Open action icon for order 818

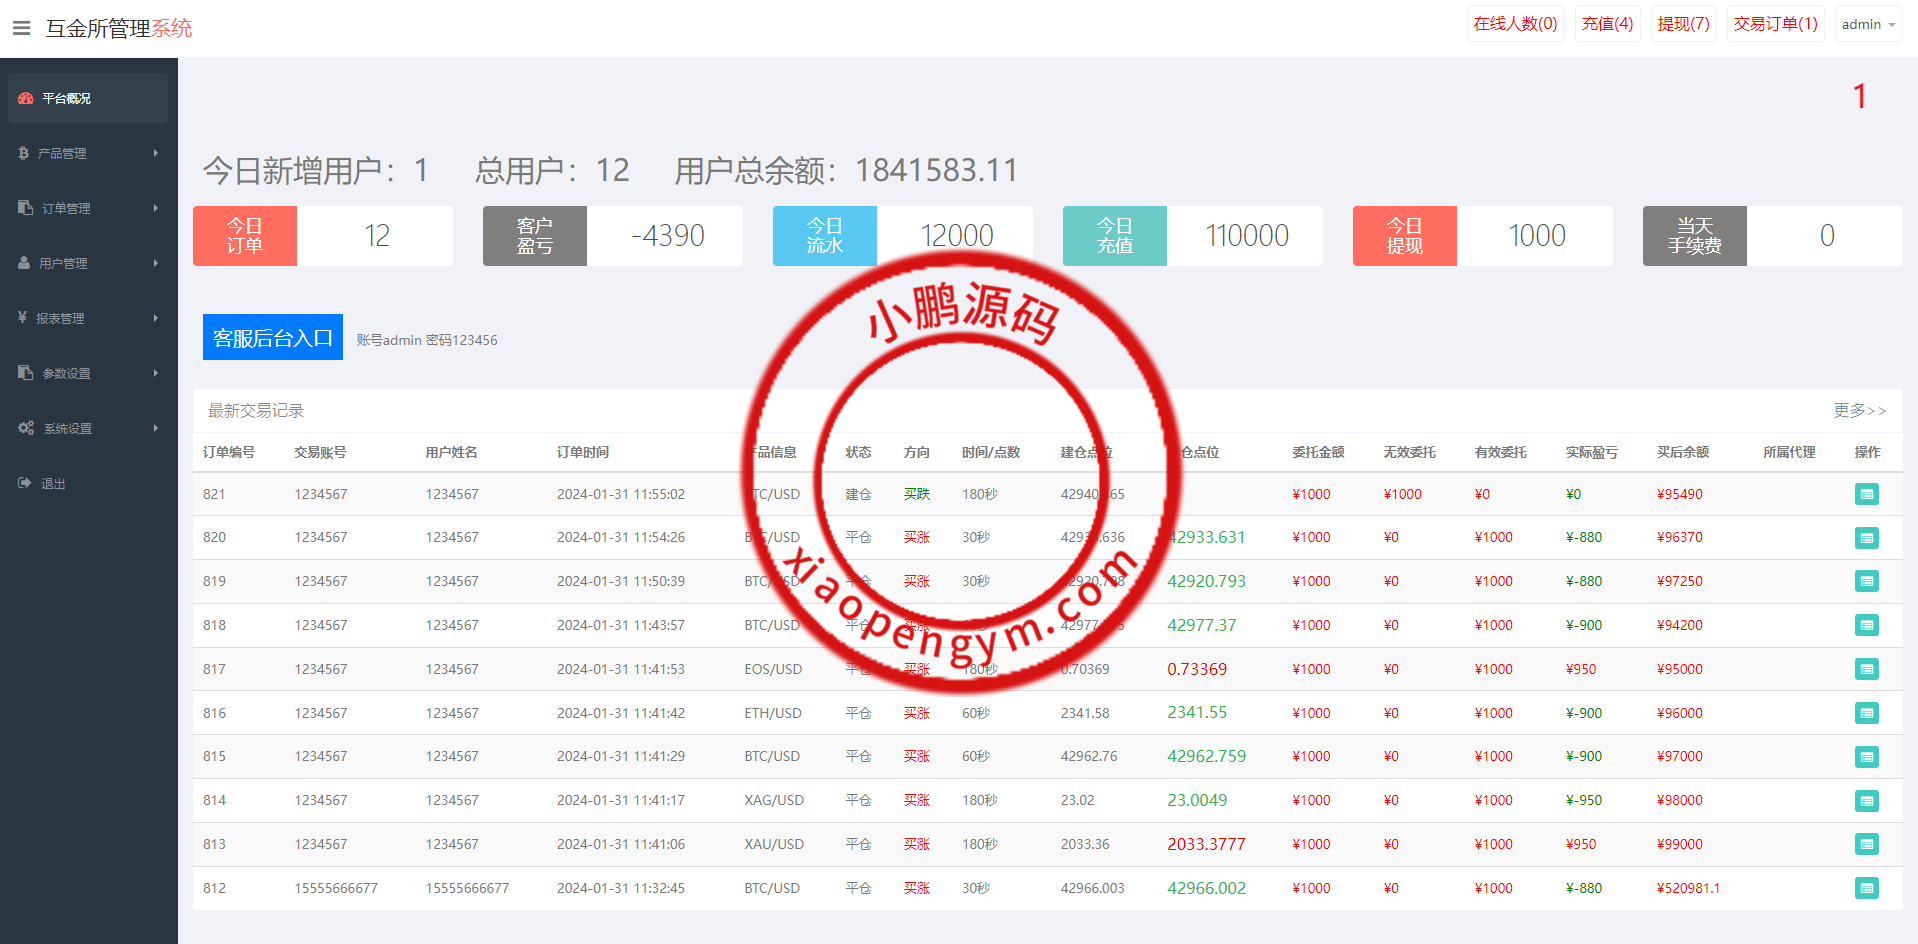coord(1866,625)
